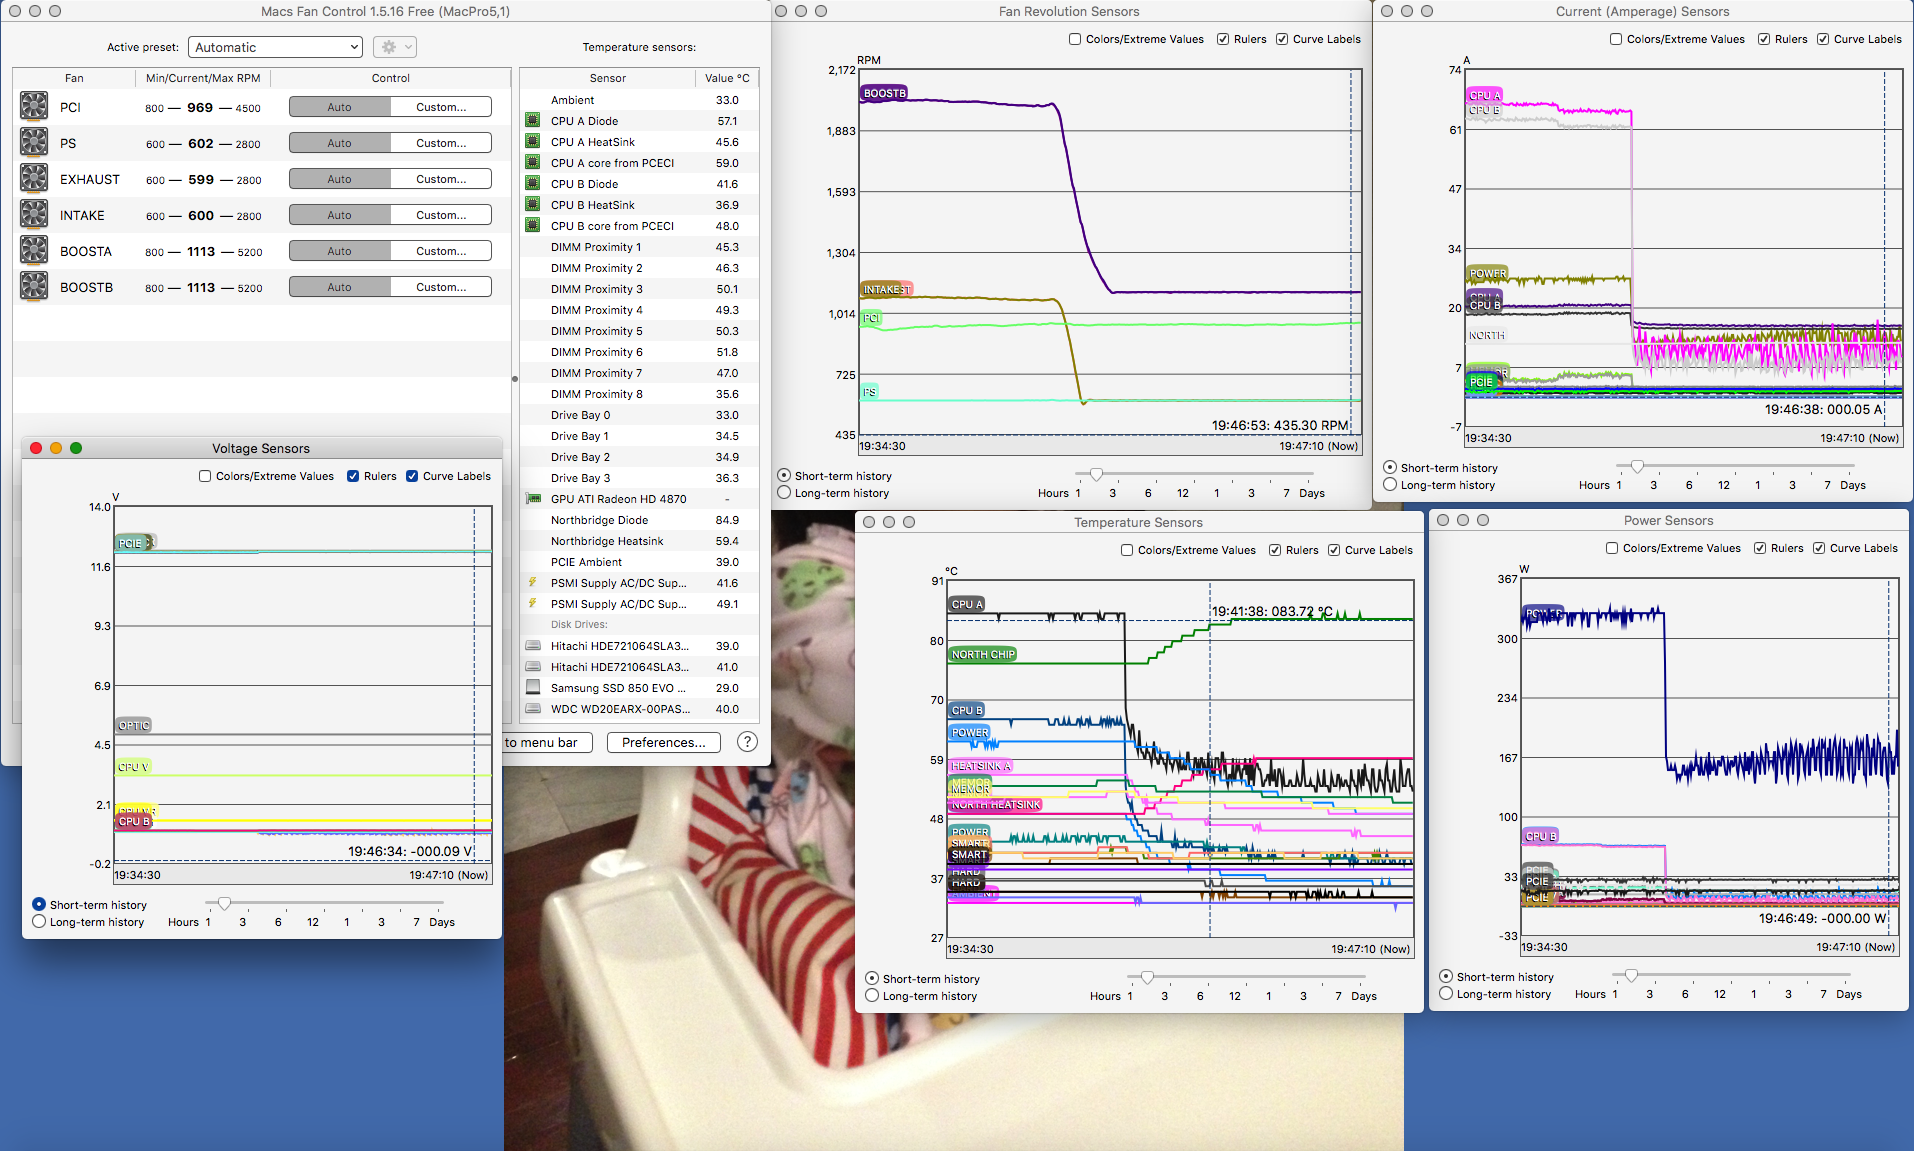Click the Samsung SSD 850 EVO drive icon
This screenshot has height=1151, width=1914.
[533, 687]
